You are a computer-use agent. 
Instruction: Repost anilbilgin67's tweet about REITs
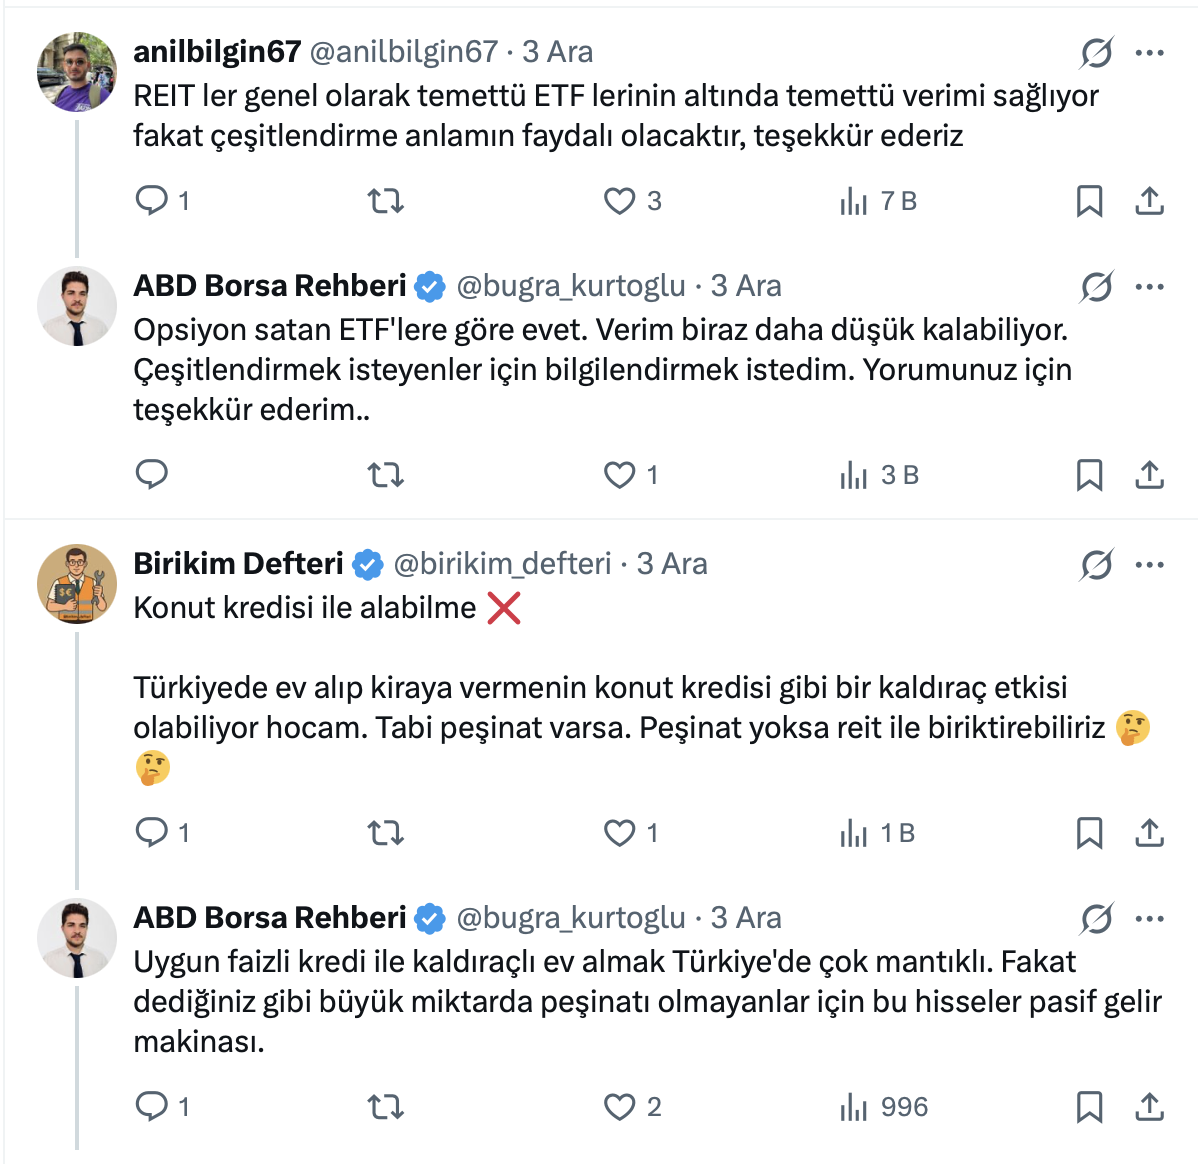[385, 201]
